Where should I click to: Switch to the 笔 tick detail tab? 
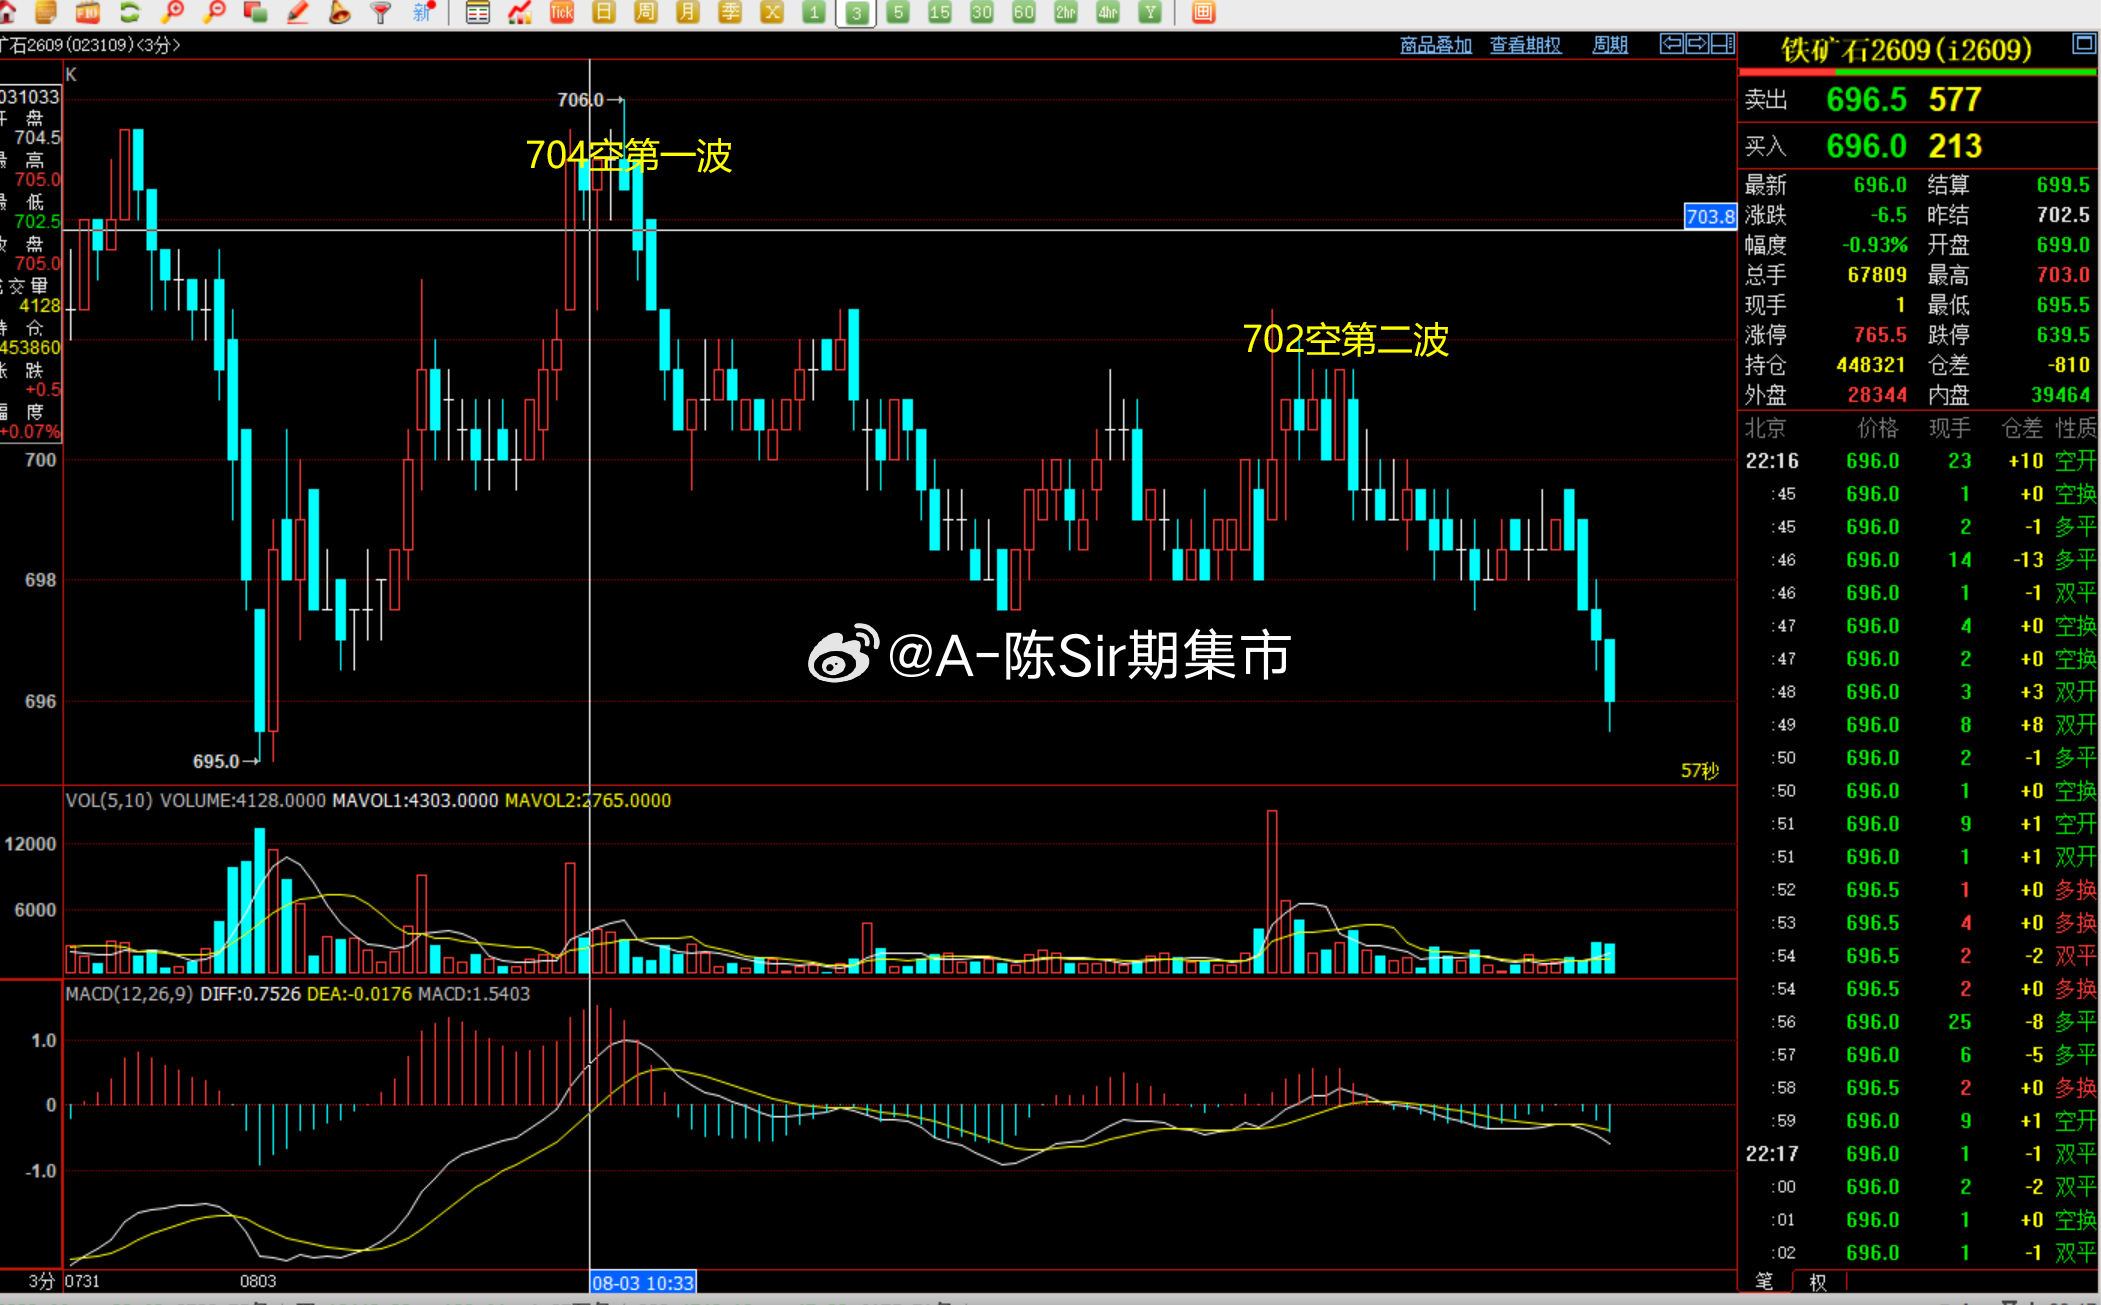1764,1281
